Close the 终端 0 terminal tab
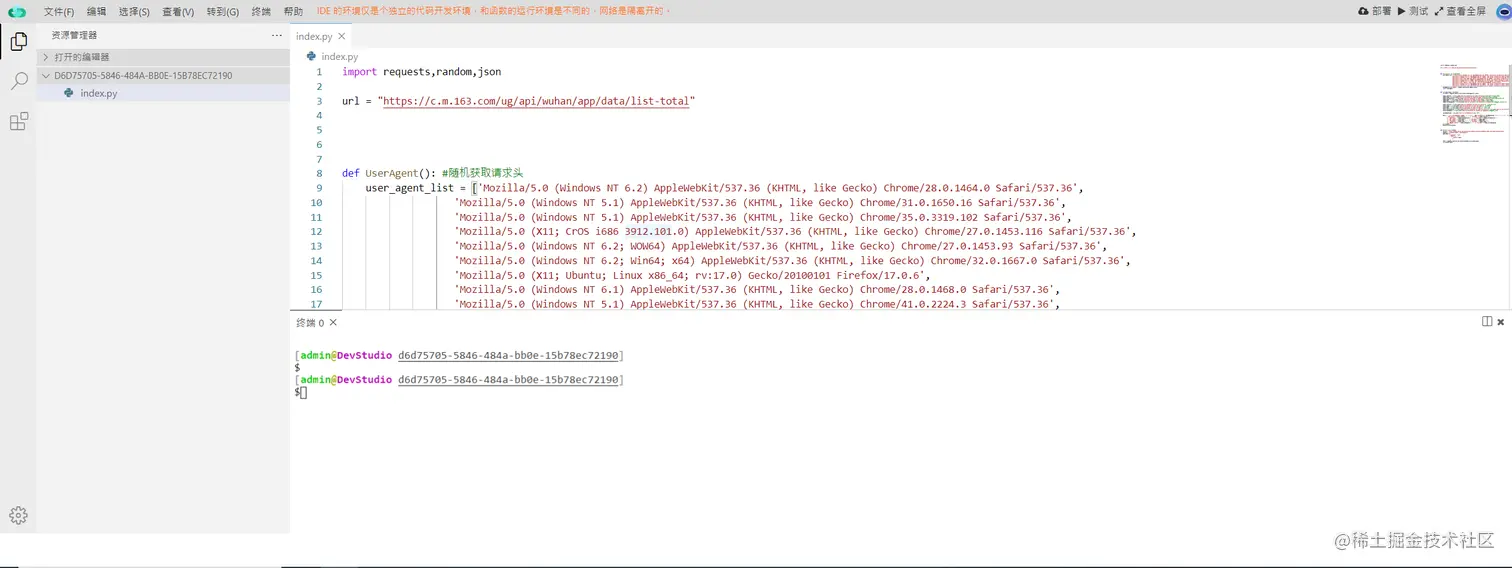This screenshot has height=568, width=1512. tap(333, 323)
